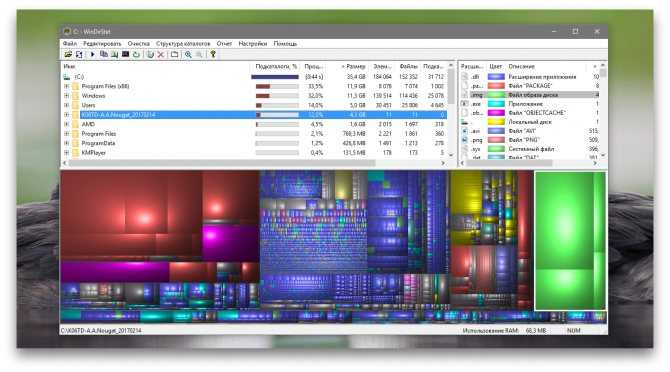
Task: Click the .png file type icon
Action: pos(464,140)
